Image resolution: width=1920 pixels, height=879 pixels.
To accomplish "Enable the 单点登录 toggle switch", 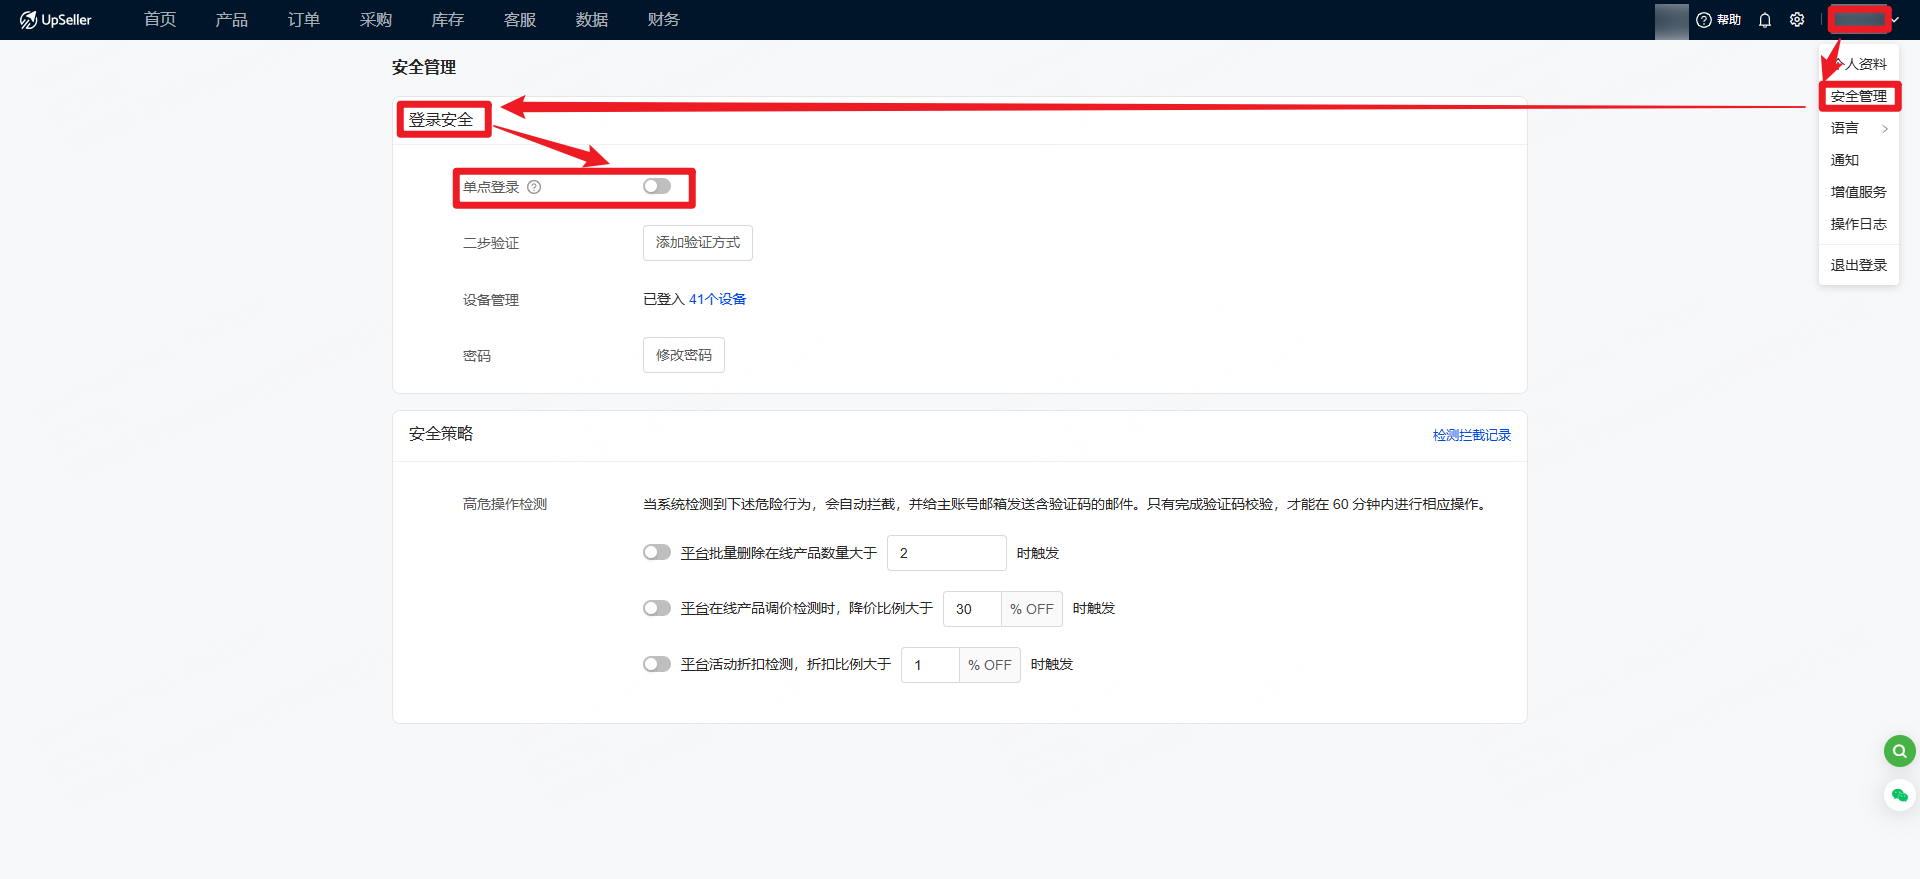I will coord(657,187).
